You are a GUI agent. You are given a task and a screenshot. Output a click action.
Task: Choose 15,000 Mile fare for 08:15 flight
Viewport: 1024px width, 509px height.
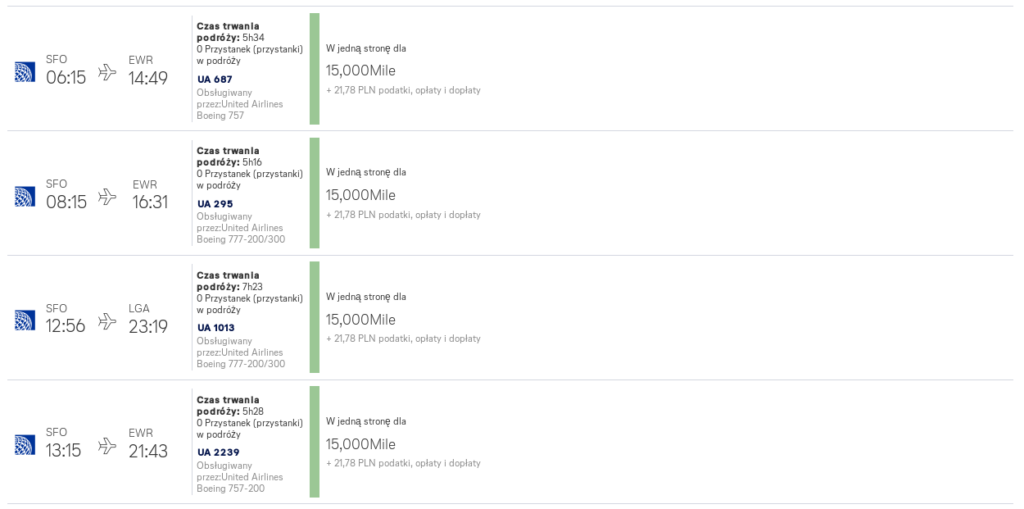pyautogui.click(x=360, y=195)
